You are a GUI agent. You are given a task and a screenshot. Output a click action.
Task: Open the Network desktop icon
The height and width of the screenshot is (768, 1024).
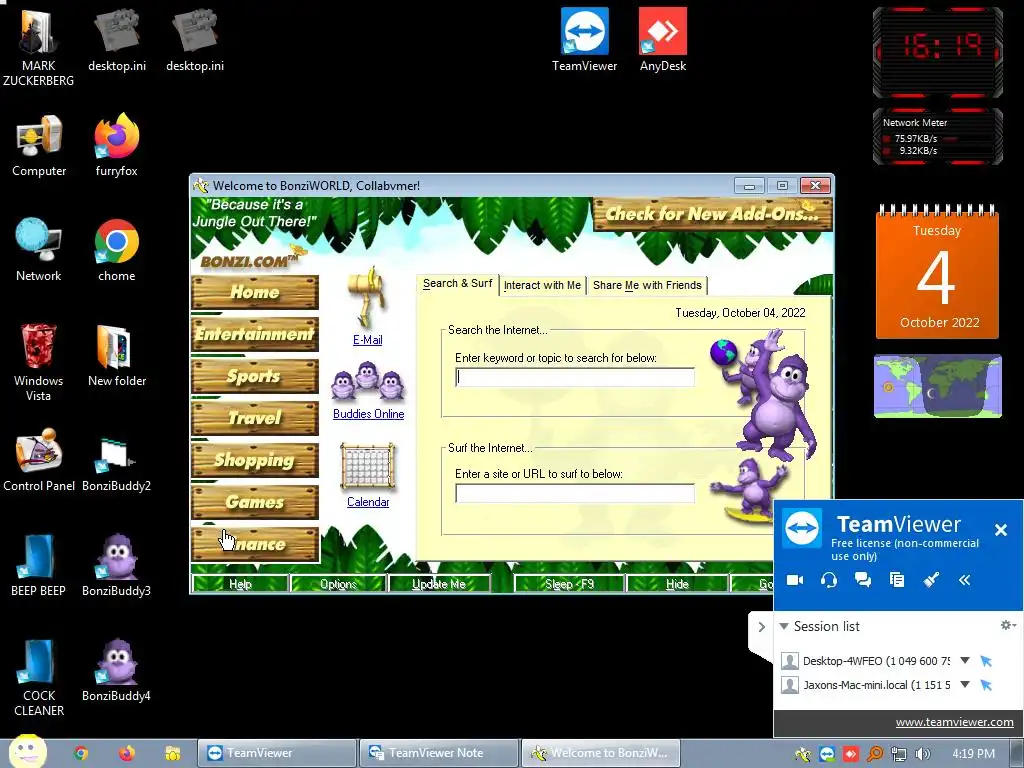click(39, 249)
